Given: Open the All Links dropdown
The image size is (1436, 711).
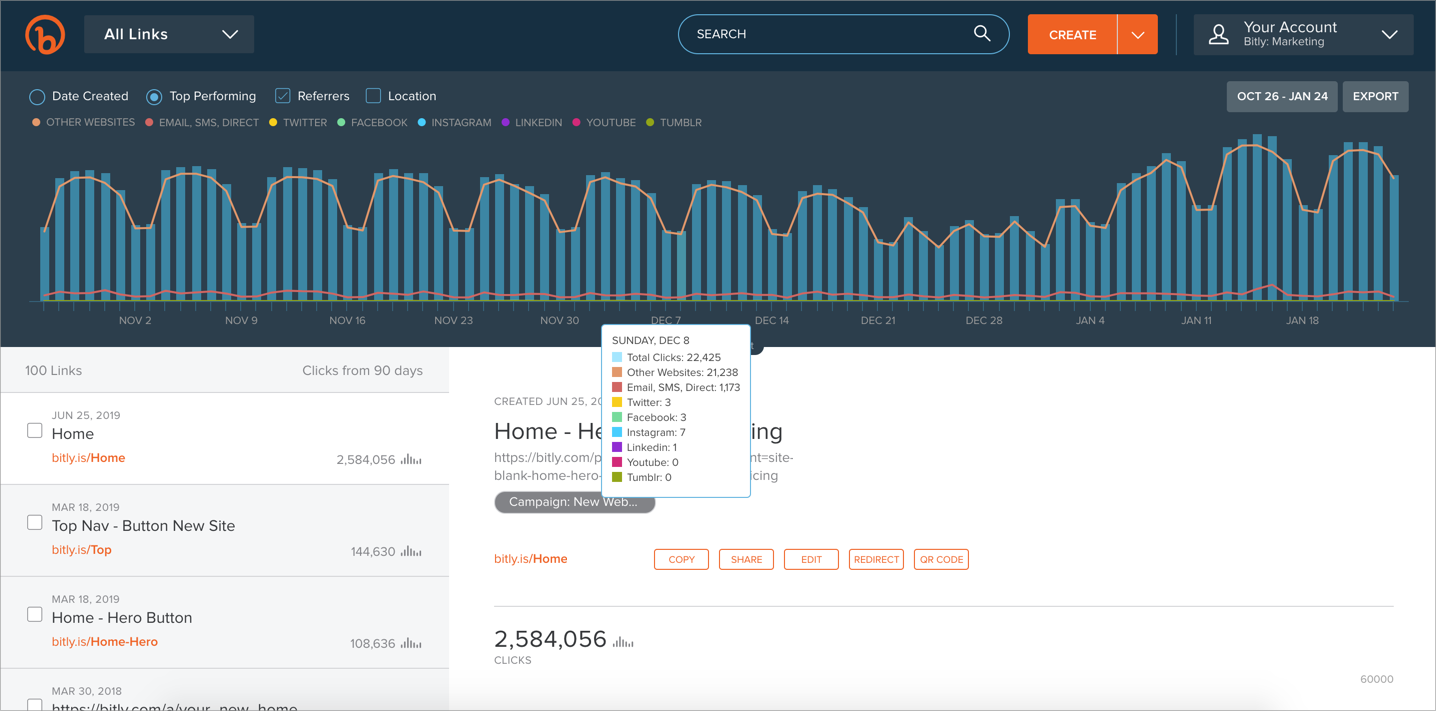Looking at the screenshot, I should point(168,33).
